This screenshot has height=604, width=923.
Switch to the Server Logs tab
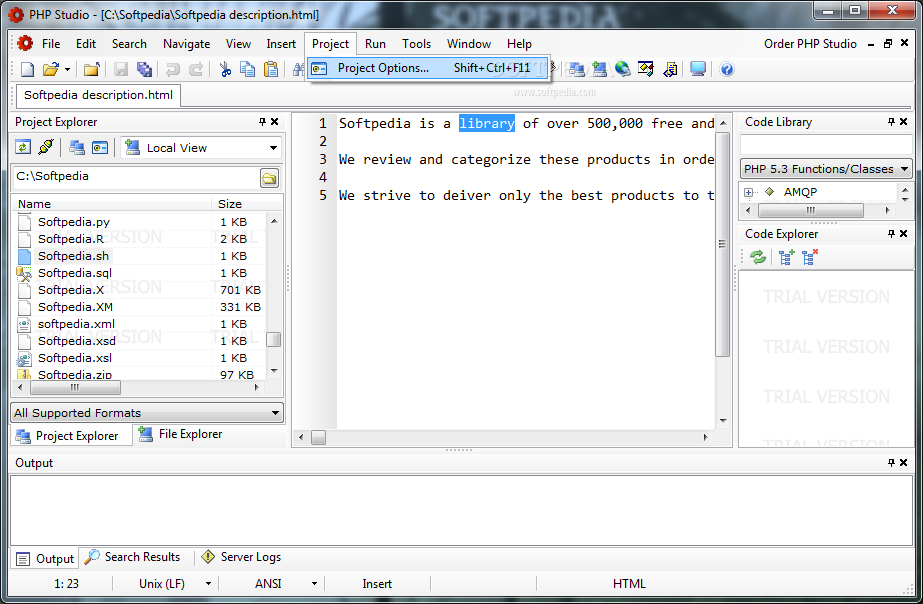pyautogui.click(x=241, y=557)
